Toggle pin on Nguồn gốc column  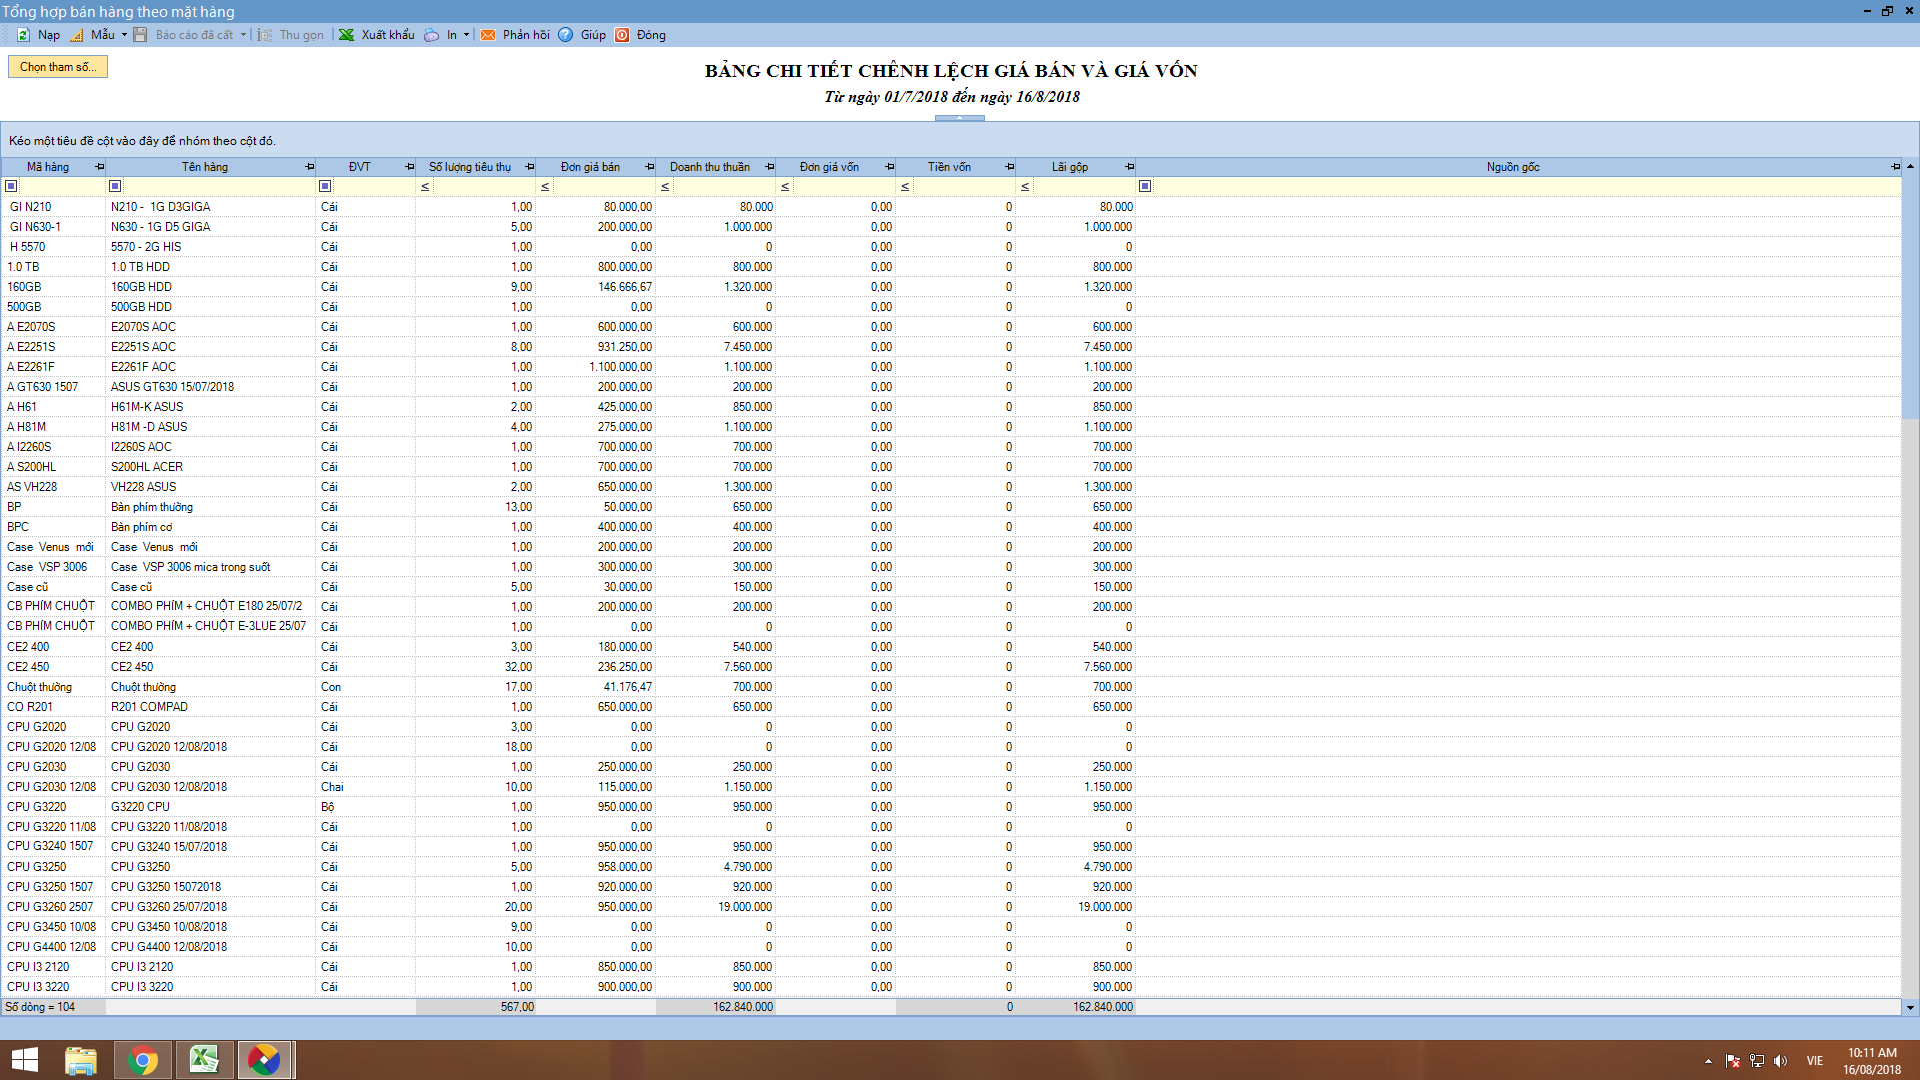tap(1895, 167)
